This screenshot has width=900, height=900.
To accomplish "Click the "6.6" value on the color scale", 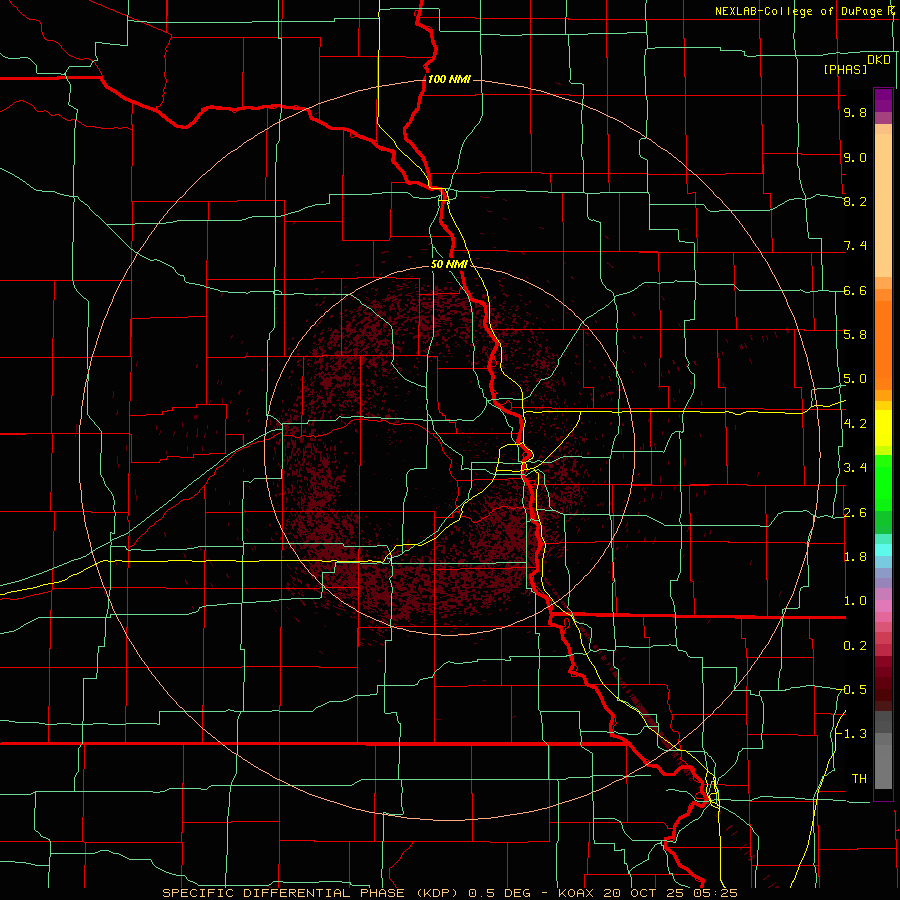I will coord(855,290).
